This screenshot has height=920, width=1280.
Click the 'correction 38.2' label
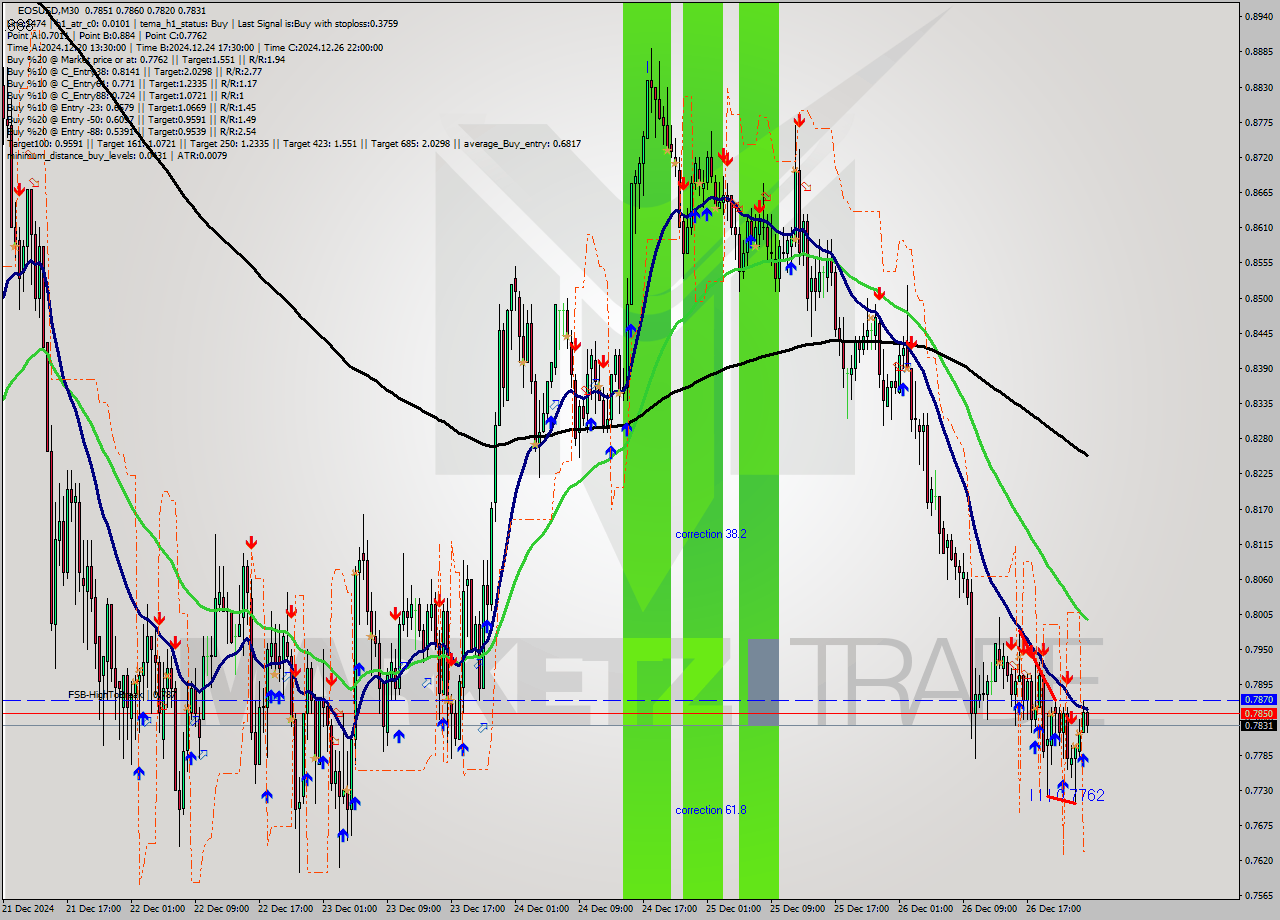coord(711,534)
